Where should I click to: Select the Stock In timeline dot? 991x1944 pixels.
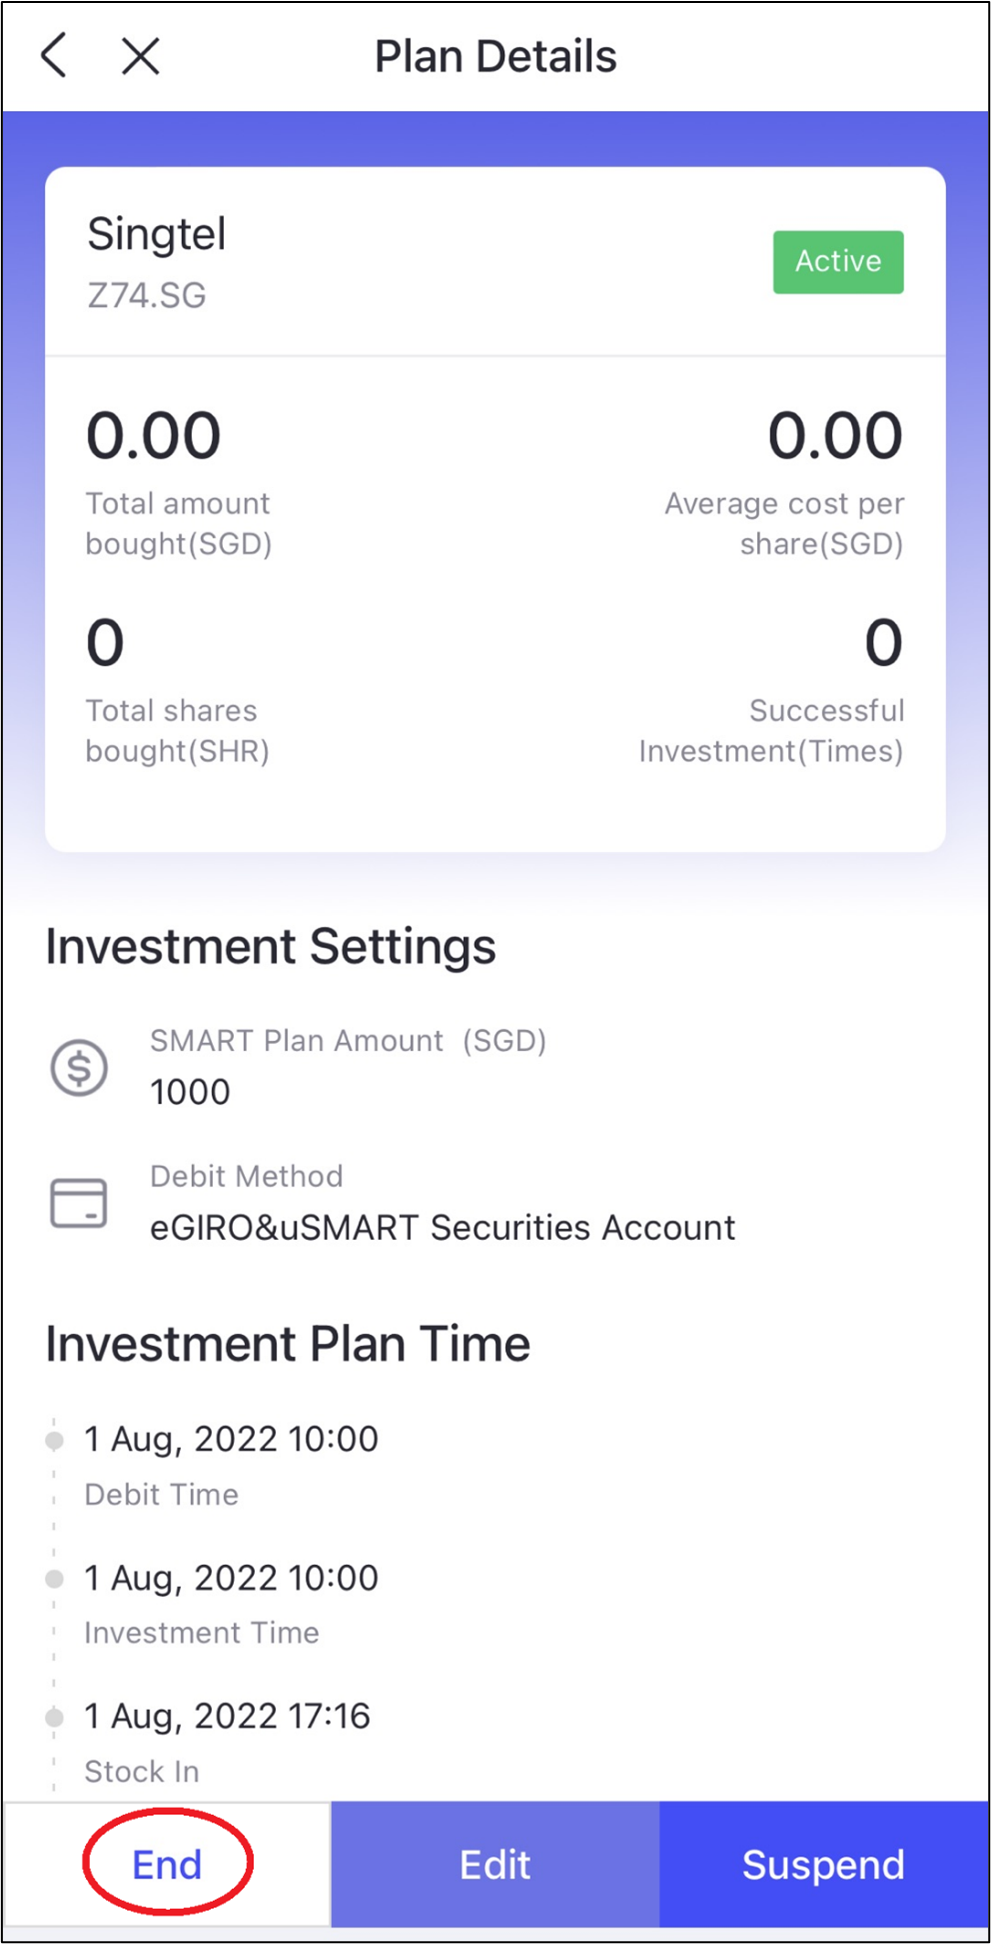pos(55,1717)
